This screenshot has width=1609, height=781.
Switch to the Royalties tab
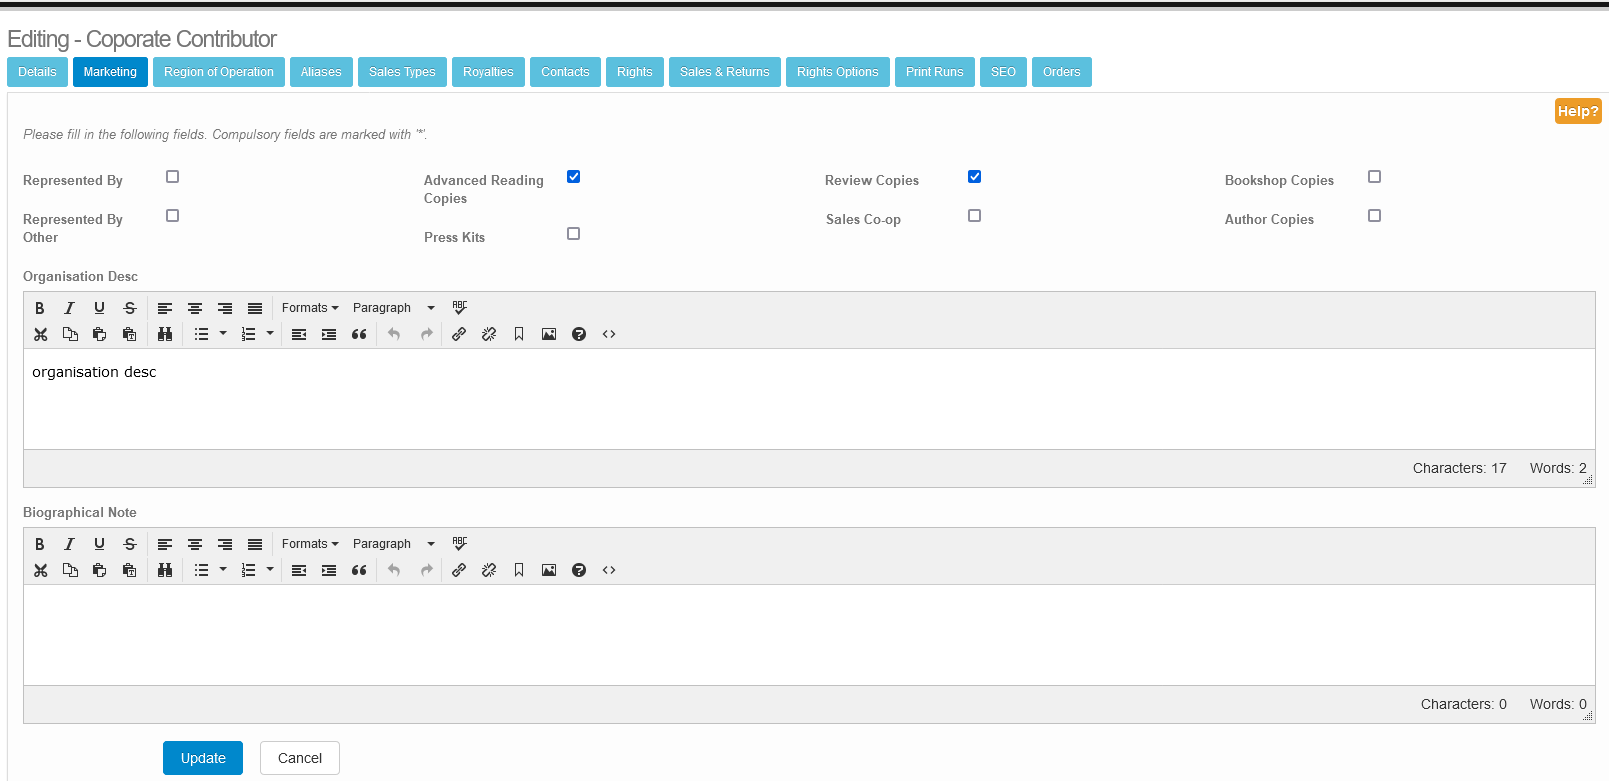click(x=488, y=72)
